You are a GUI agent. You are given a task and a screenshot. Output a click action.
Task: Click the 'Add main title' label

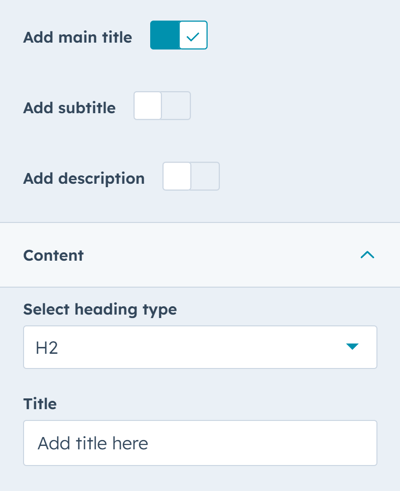click(78, 37)
